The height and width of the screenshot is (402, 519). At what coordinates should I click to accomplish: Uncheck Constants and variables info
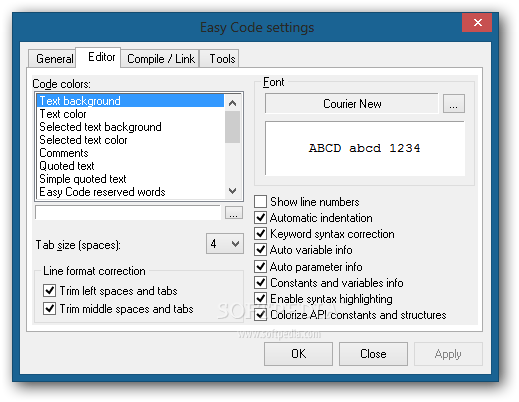point(329,283)
